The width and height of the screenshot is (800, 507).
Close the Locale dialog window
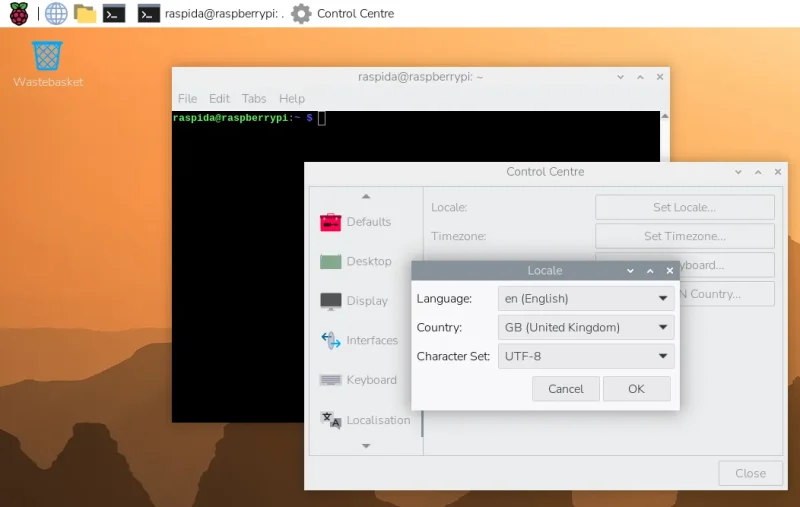(670, 271)
